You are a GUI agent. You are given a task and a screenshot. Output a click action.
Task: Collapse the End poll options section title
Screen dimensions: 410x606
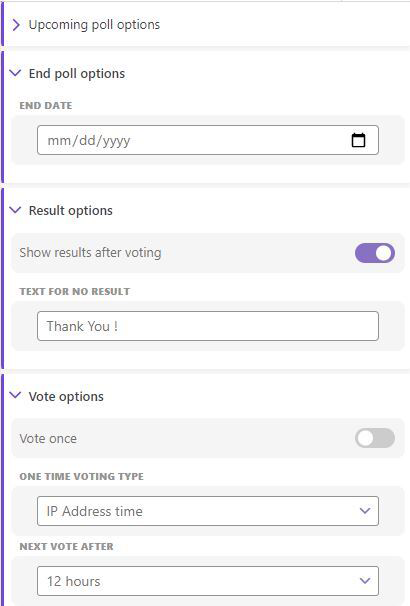(77, 73)
